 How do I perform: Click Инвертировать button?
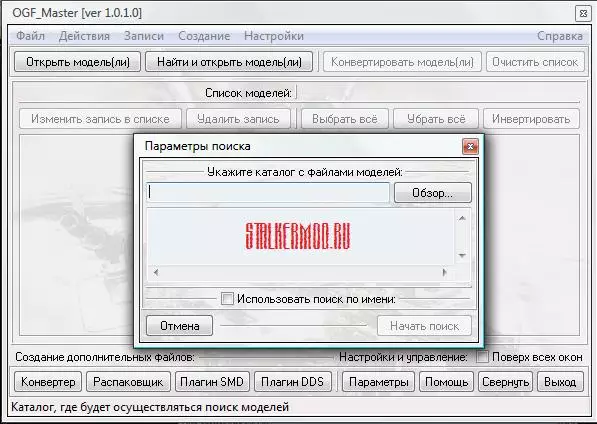tap(531, 119)
